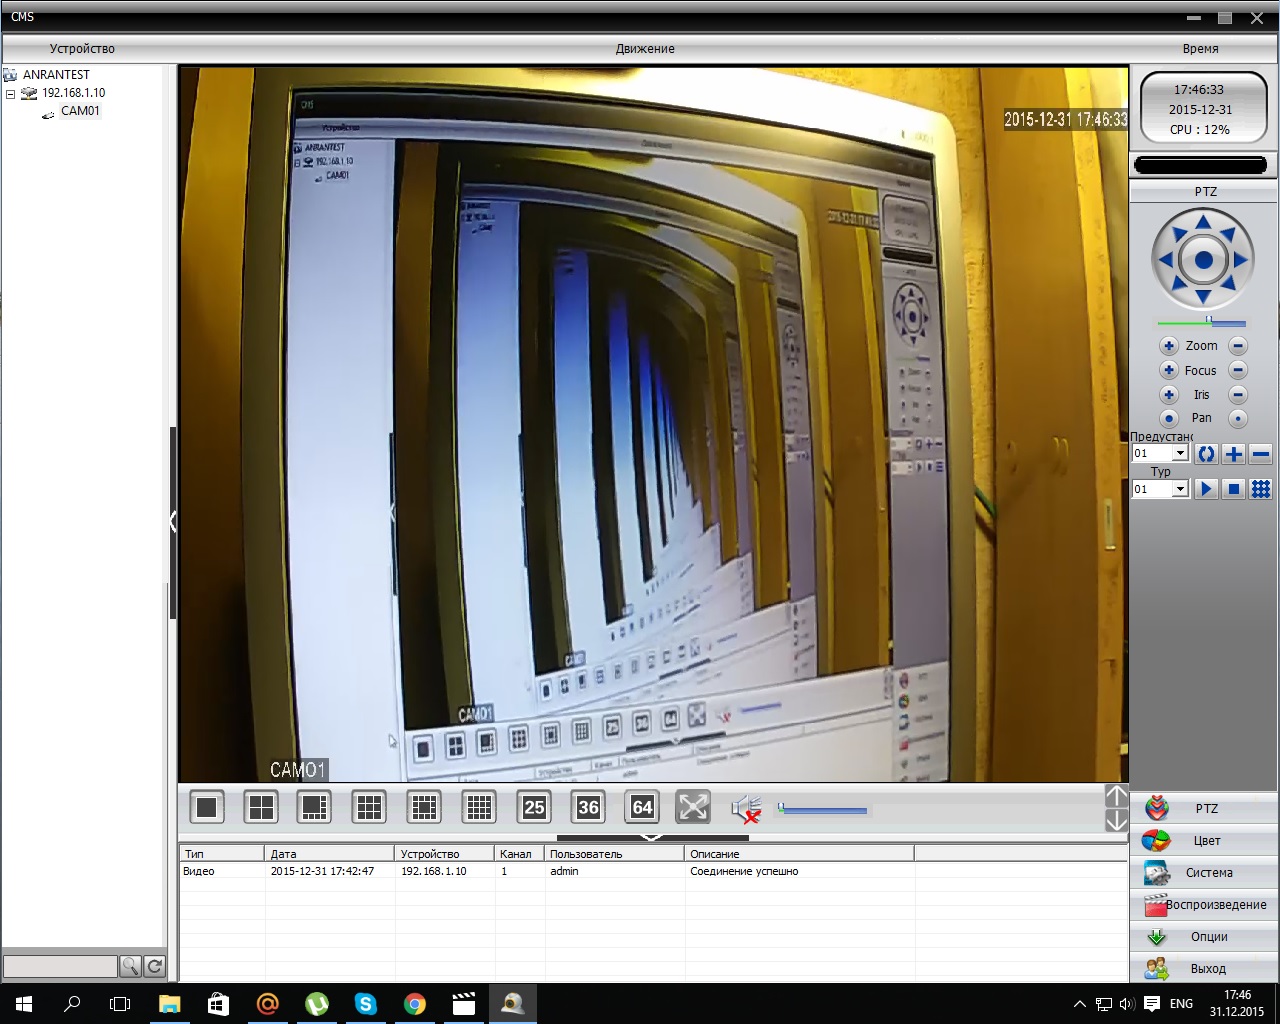1280x1024 pixels.
Task: Open the PTZ panel tab
Action: 1205,808
